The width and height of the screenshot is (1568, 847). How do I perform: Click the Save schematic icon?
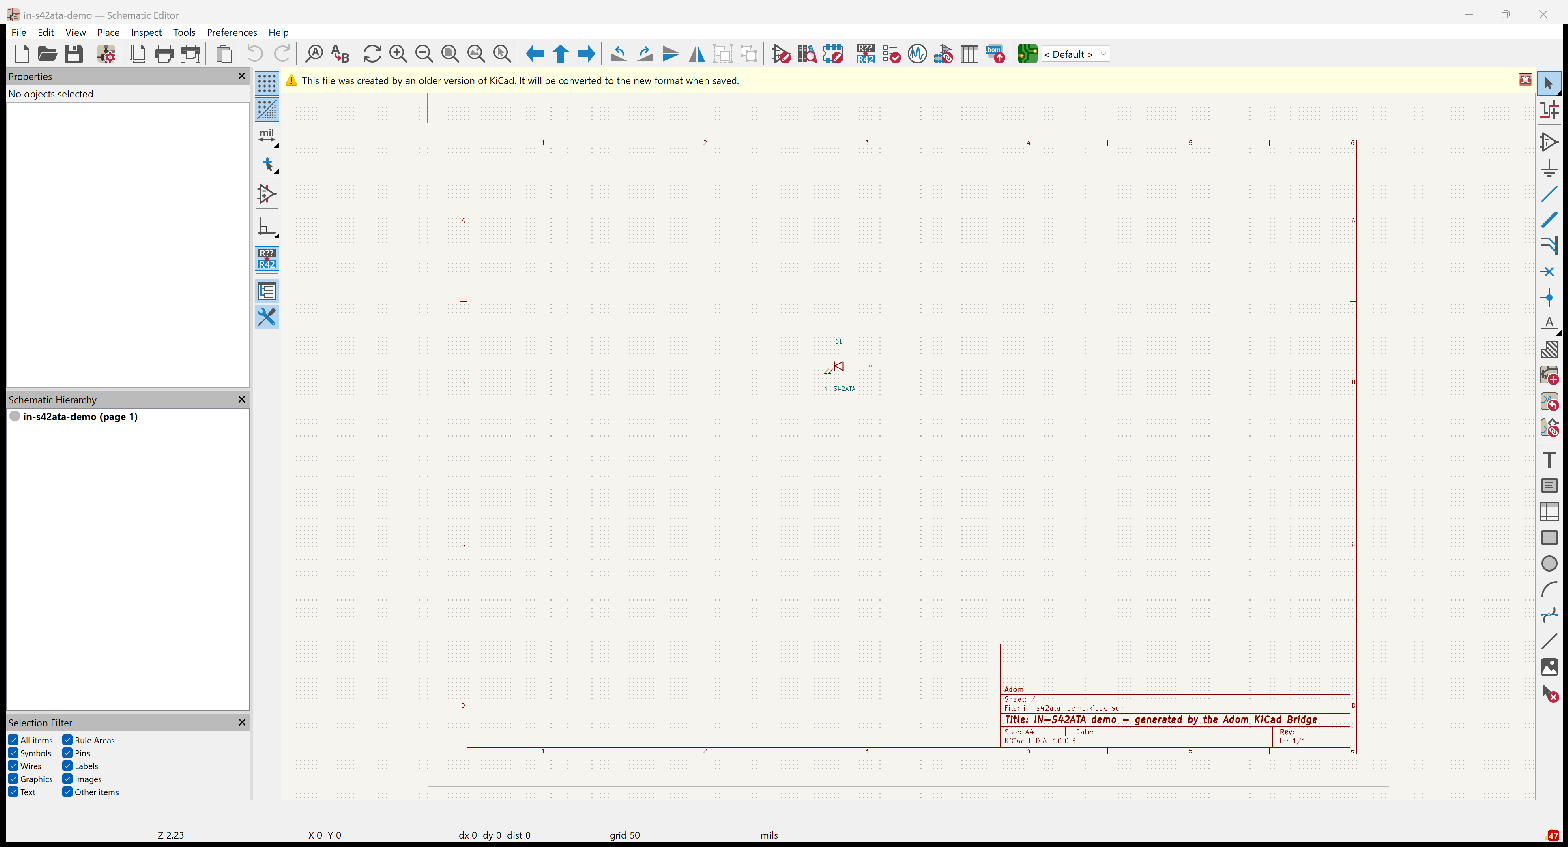click(74, 54)
